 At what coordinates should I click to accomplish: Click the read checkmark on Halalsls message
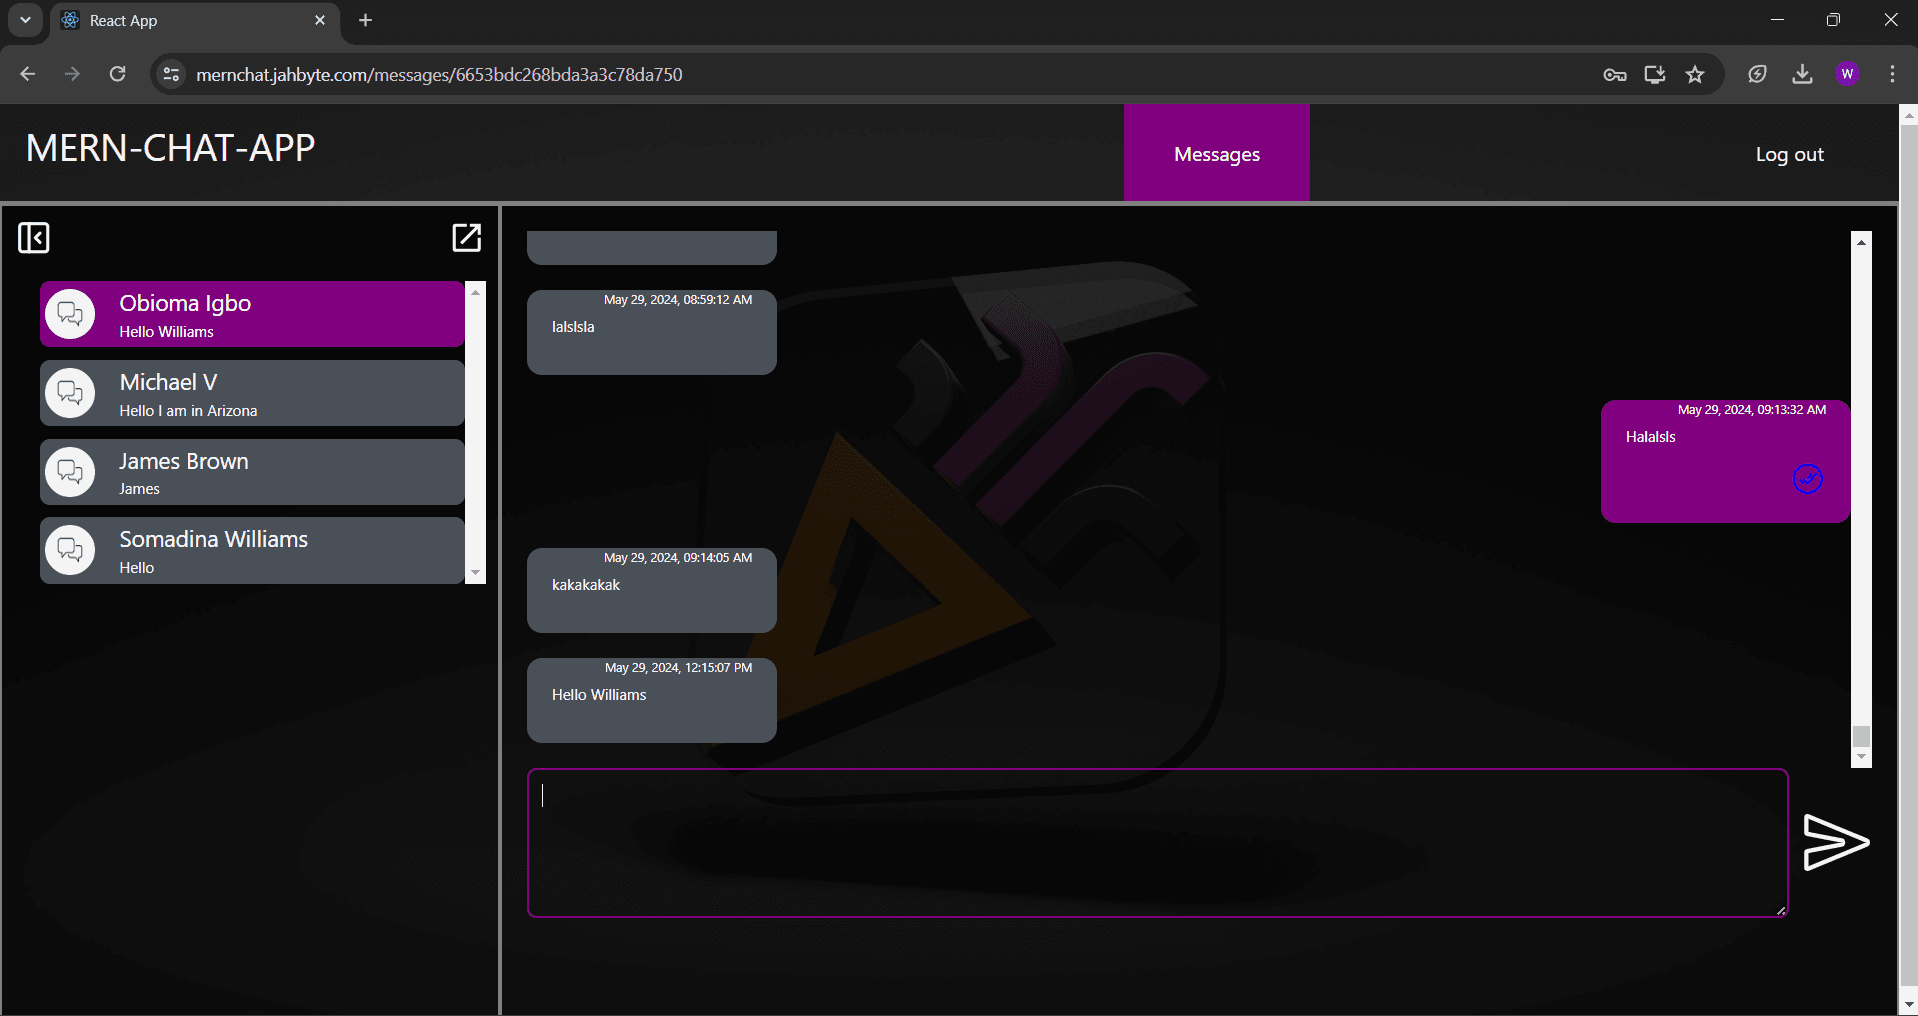coord(1807,479)
